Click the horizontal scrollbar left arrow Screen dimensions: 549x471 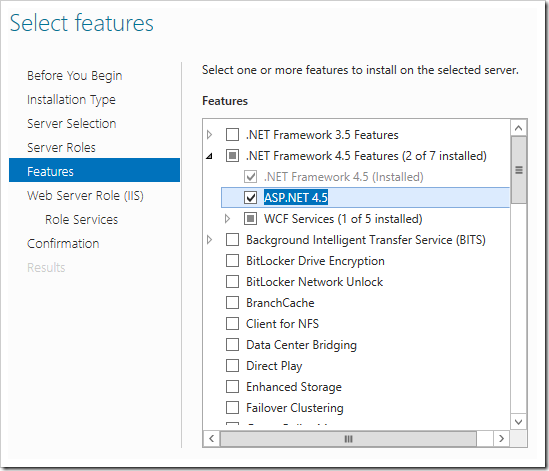point(211,438)
